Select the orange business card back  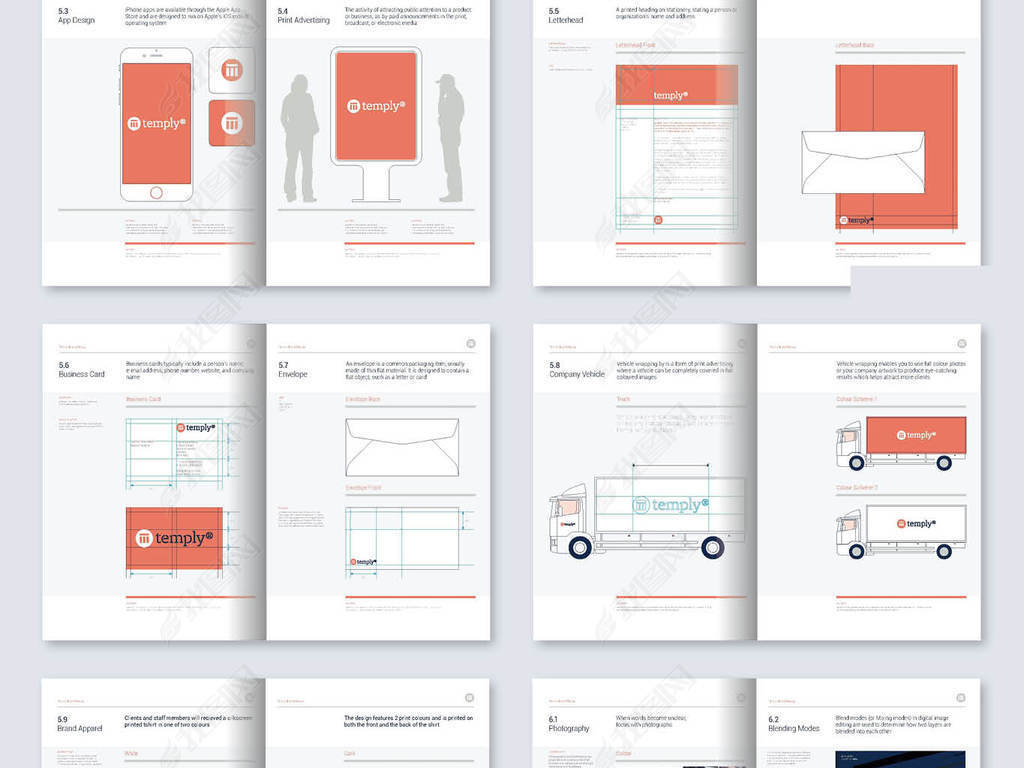point(174,538)
